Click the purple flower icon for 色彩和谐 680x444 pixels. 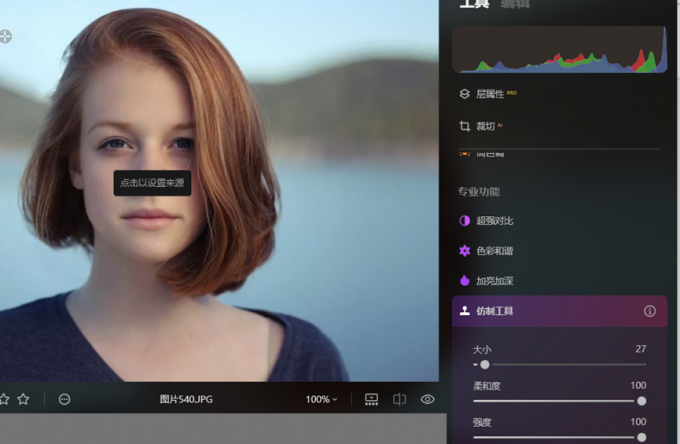(464, 251)
